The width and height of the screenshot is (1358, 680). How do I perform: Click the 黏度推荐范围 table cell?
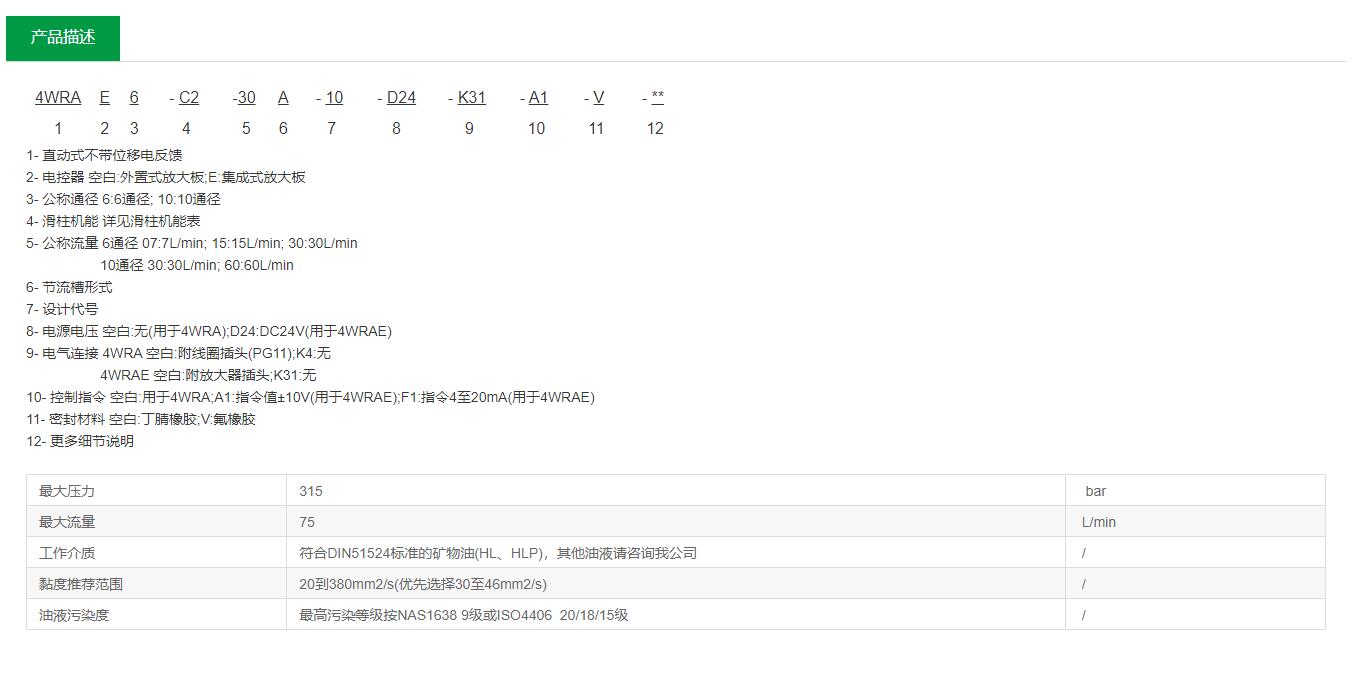[156, 584]
